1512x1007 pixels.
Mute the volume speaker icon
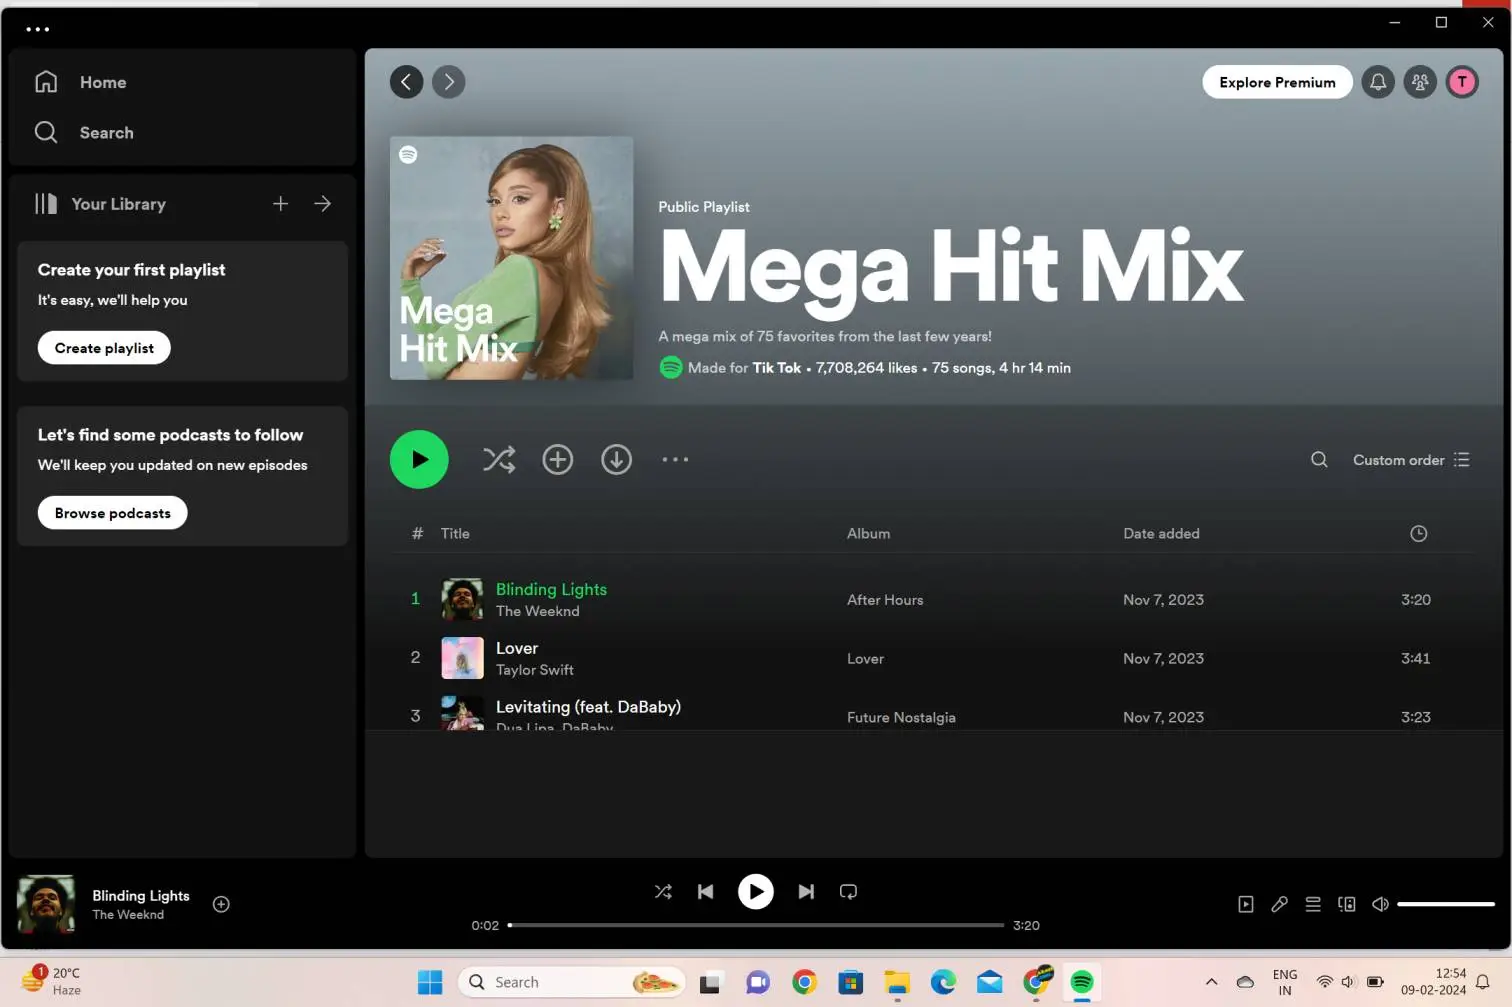pyautogui.click(x=1380, y=904)
